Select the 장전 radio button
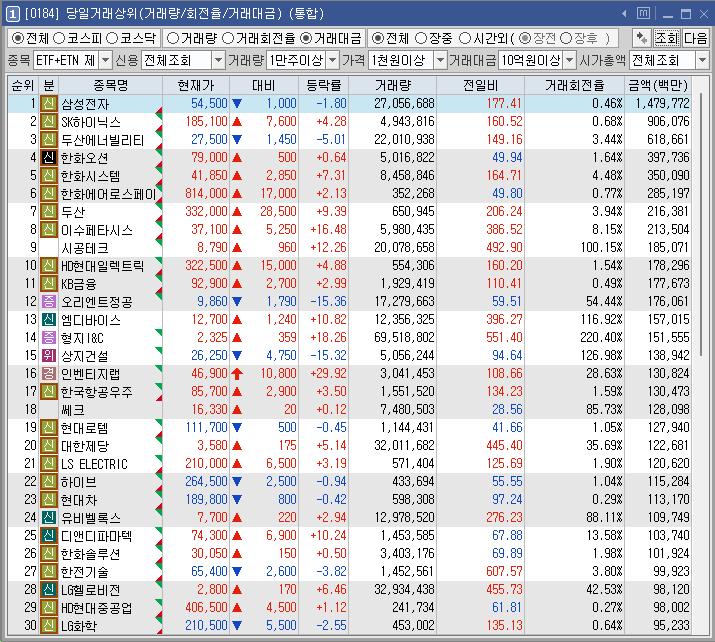 point(525,38)
